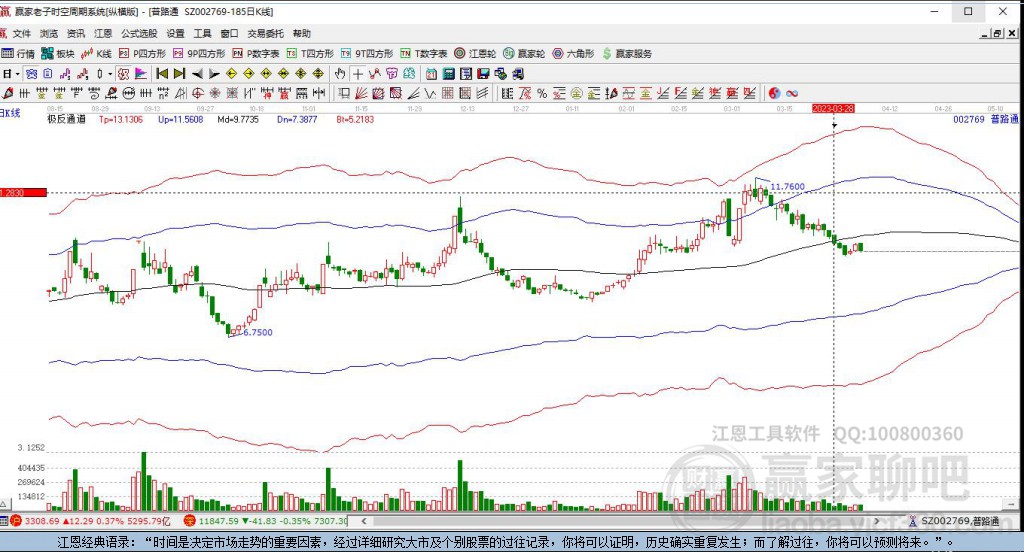
Task: Click the first yellow diamond arrow icon
Action: (x=231, y=74)
